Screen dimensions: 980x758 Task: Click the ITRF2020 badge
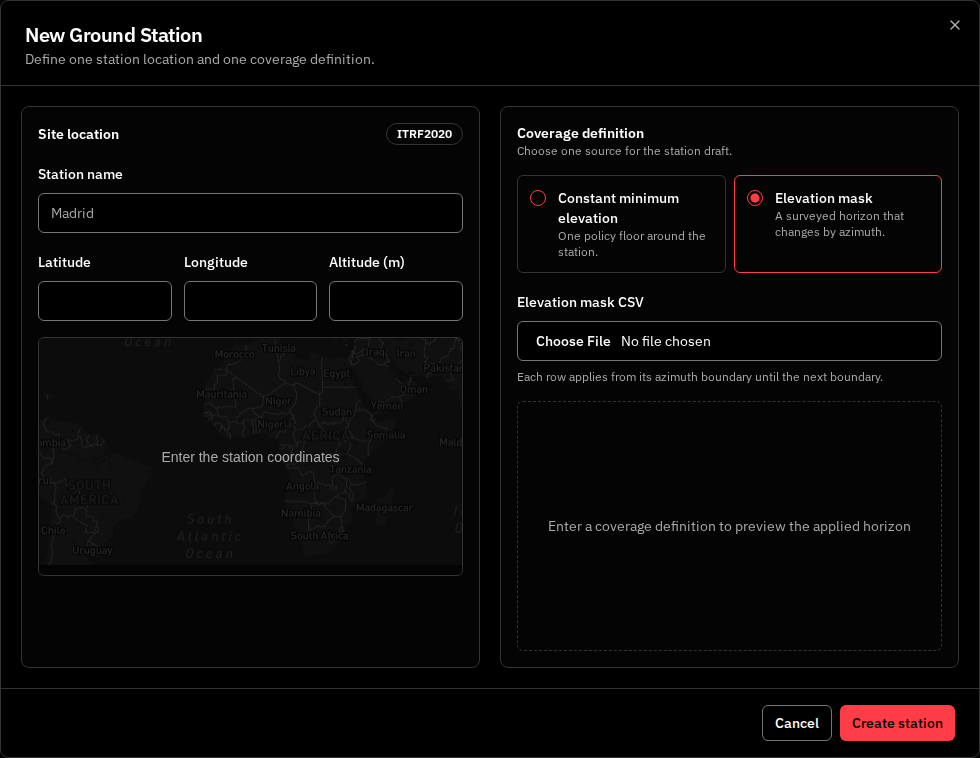424,134
